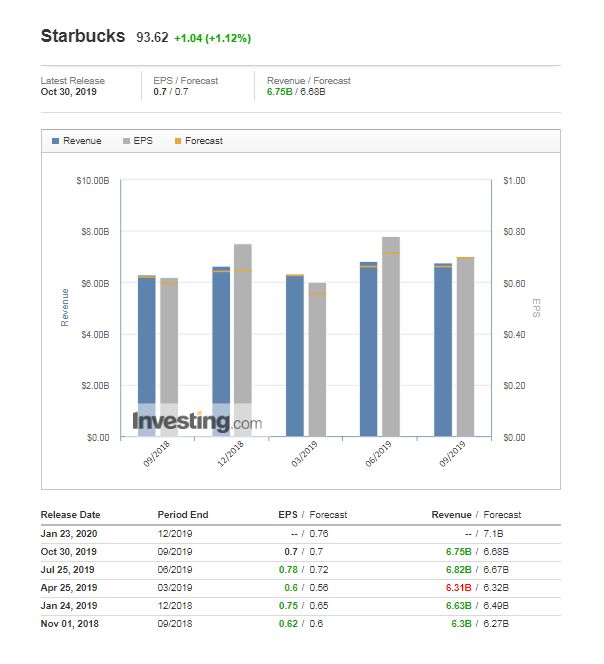The width and height of the screenshot is (604, 664).
Task: Click the 03/2019 blue revenue bar
Action: coord(295,355)
